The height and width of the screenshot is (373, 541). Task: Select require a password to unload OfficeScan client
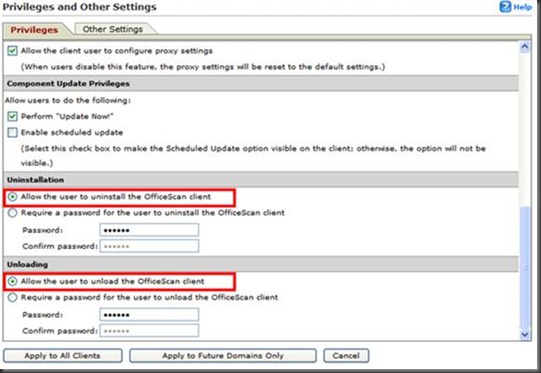(12, 297)
